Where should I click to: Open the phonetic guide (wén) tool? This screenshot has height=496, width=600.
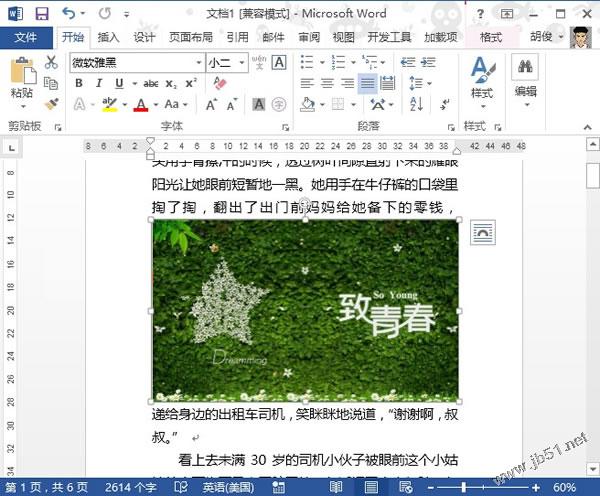point(259,62)
